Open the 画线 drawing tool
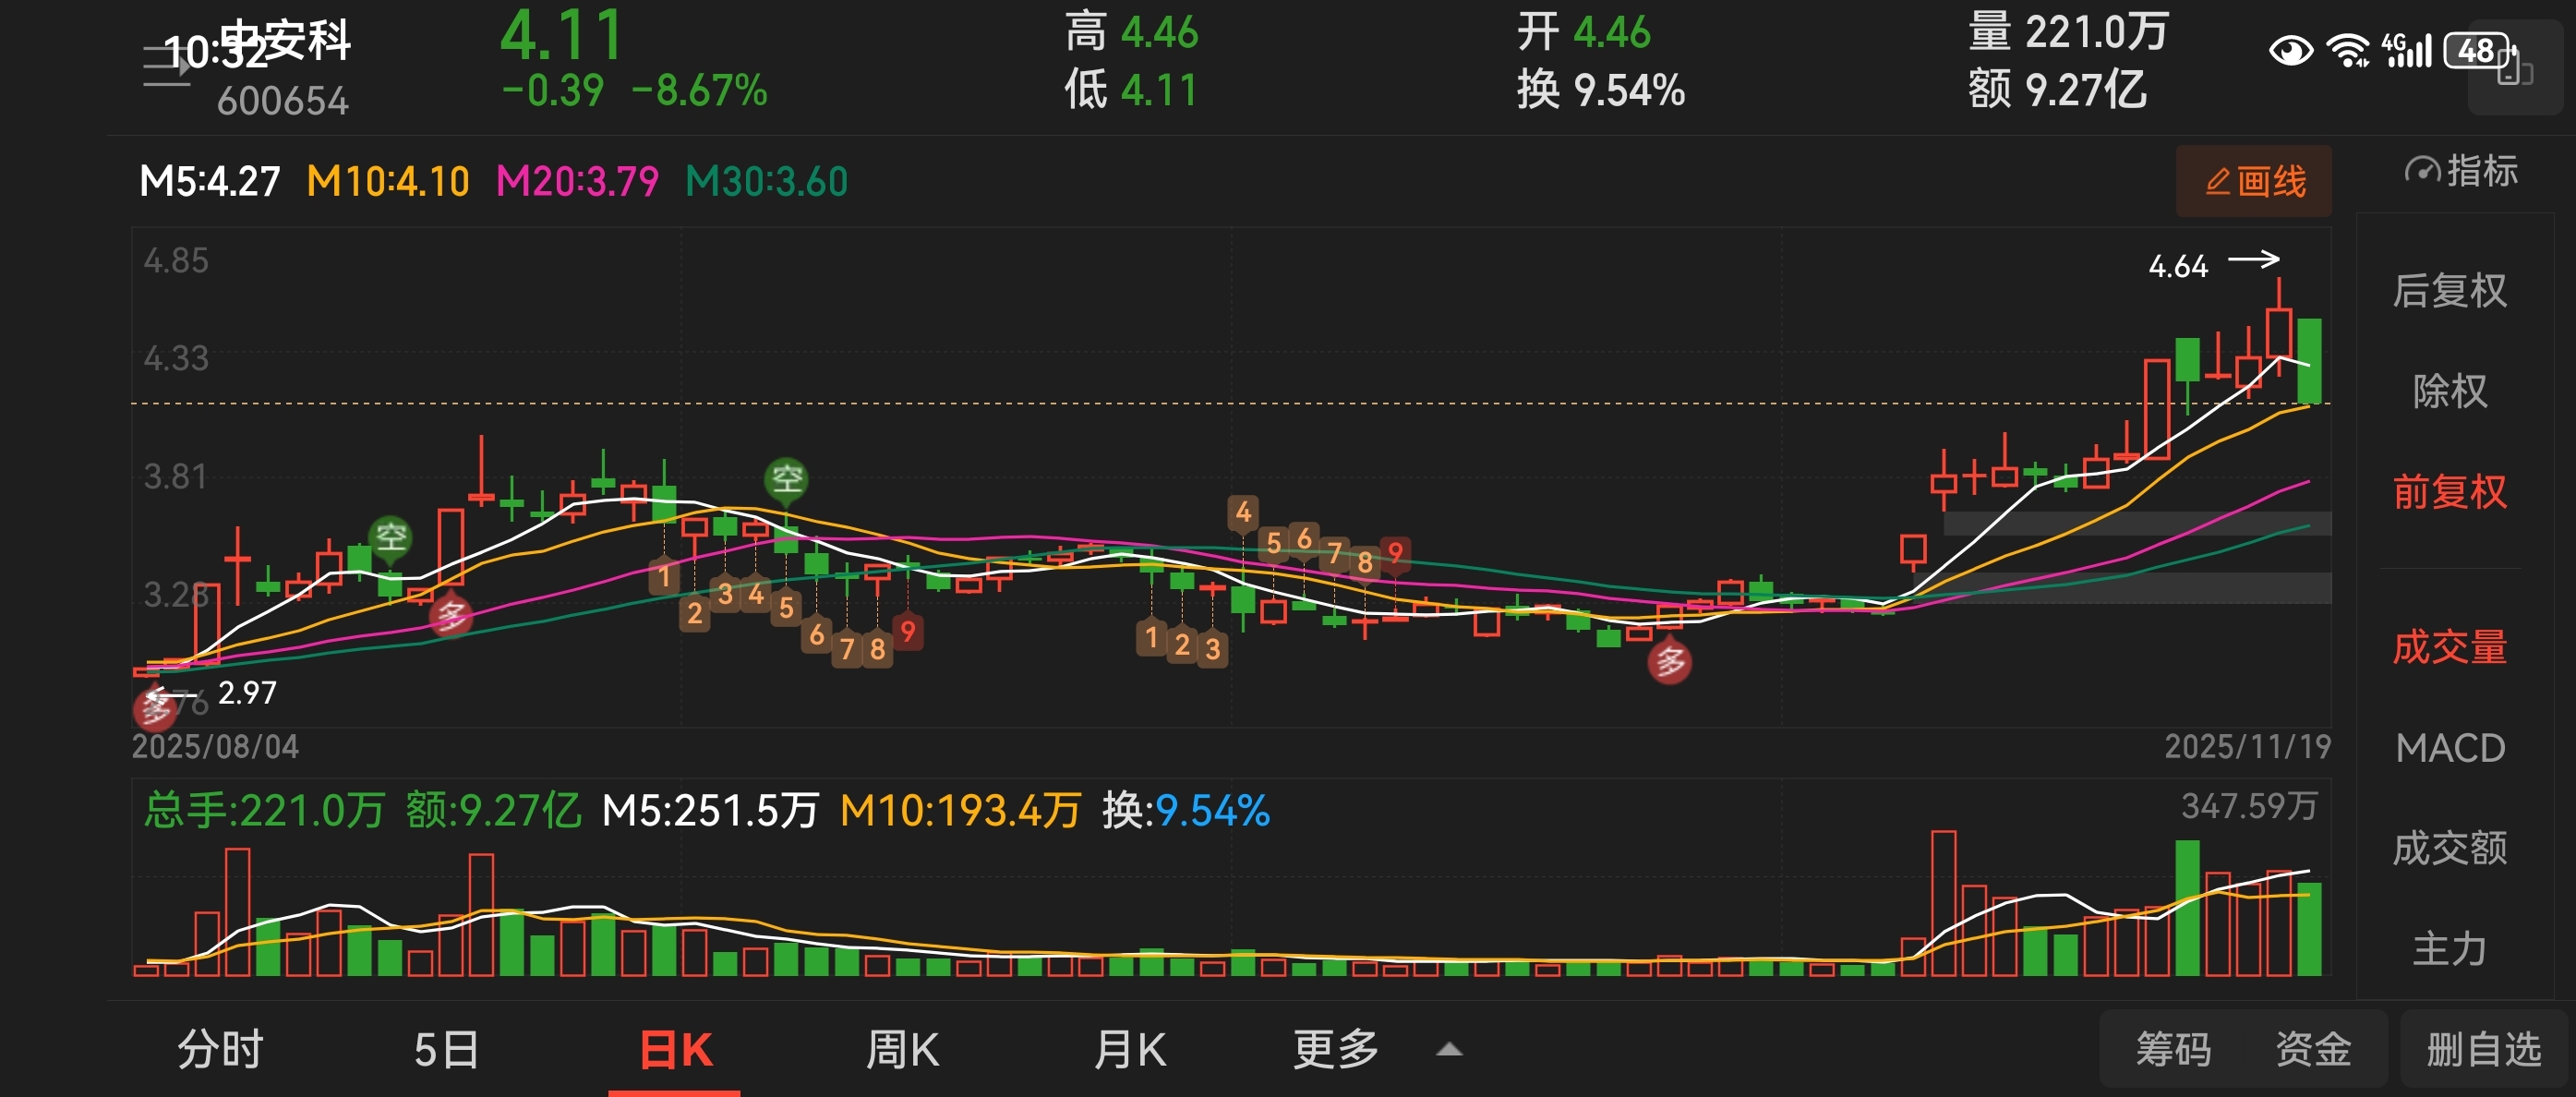 pos(2253,181)
